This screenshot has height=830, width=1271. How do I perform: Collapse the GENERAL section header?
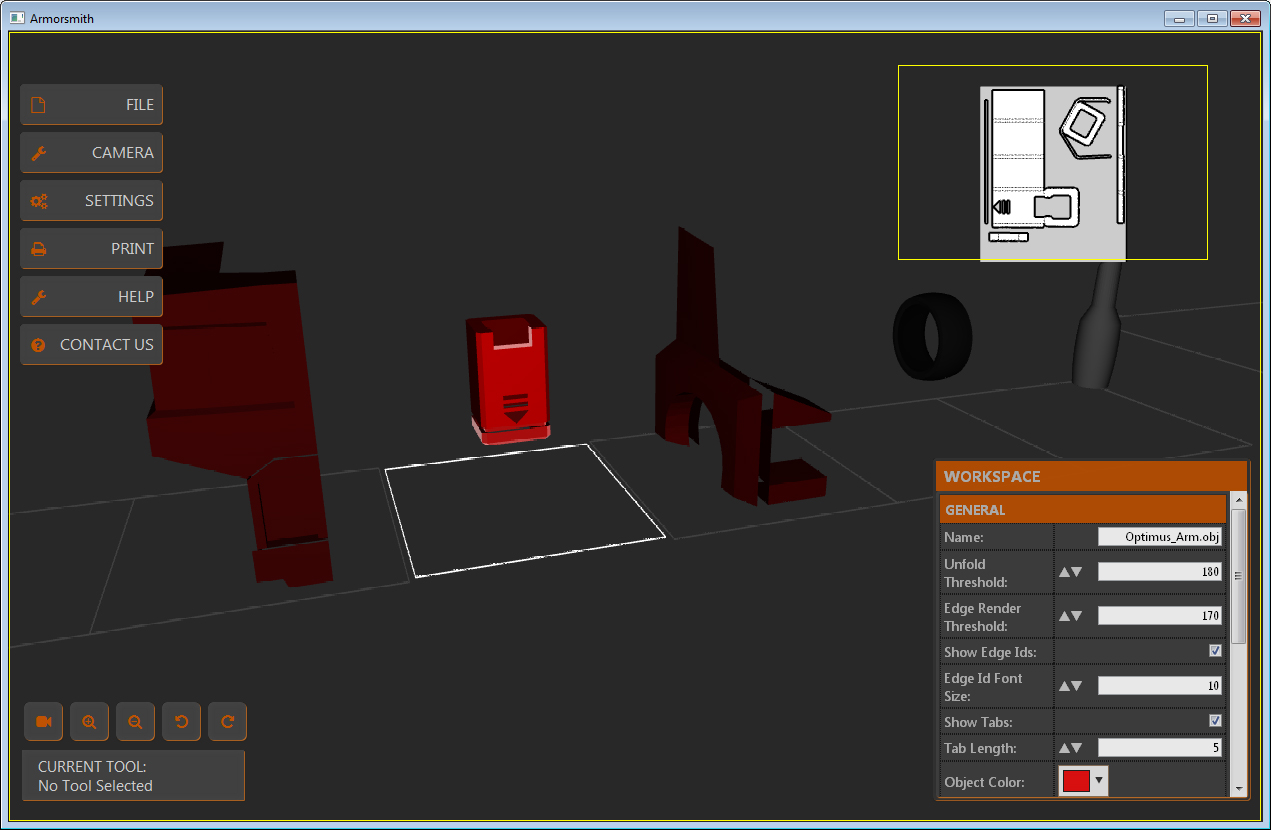pos(1083,510)
